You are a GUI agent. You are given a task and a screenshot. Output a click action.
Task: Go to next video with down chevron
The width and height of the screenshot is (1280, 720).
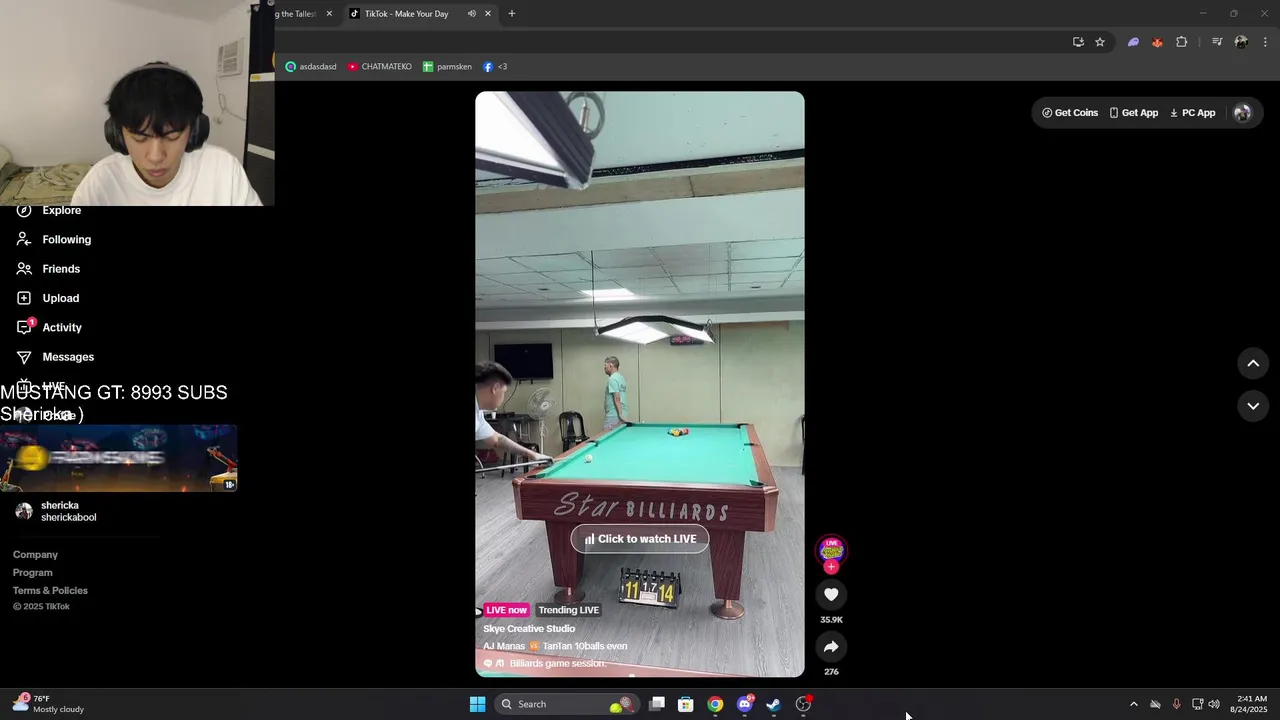1253,406
